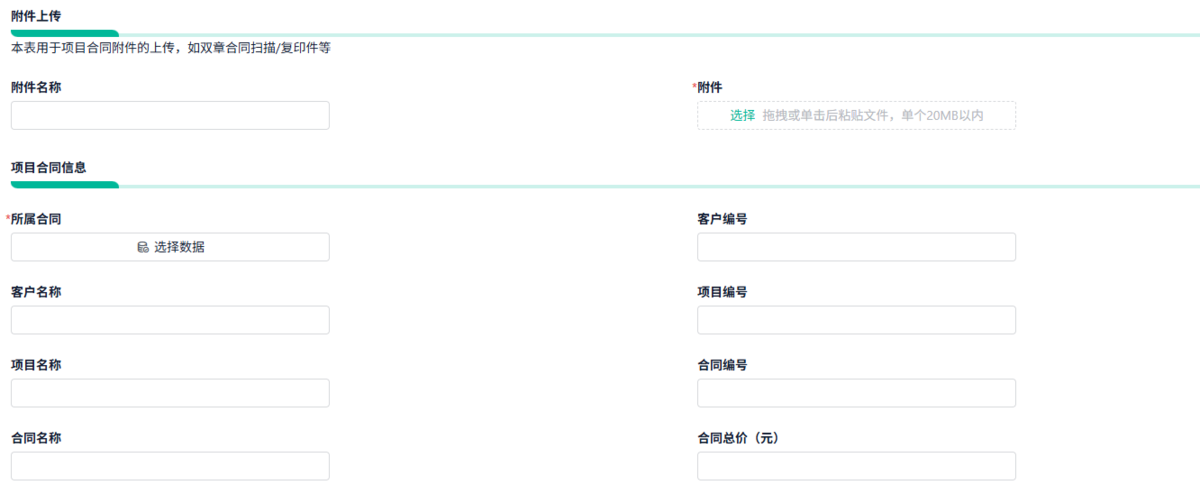The height and width of the screenshot is (503, 1200).
Task: Select the 客户名称 input field
Action: (x=170, y=320)
